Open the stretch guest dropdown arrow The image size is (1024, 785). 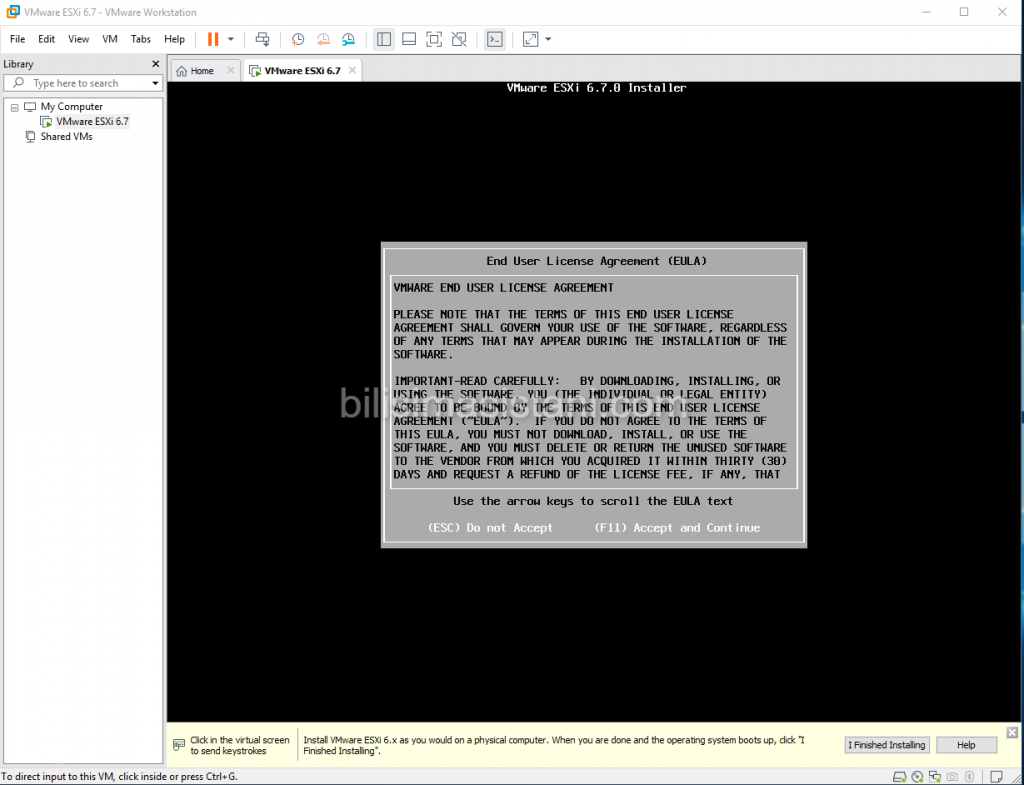point(548,39)
